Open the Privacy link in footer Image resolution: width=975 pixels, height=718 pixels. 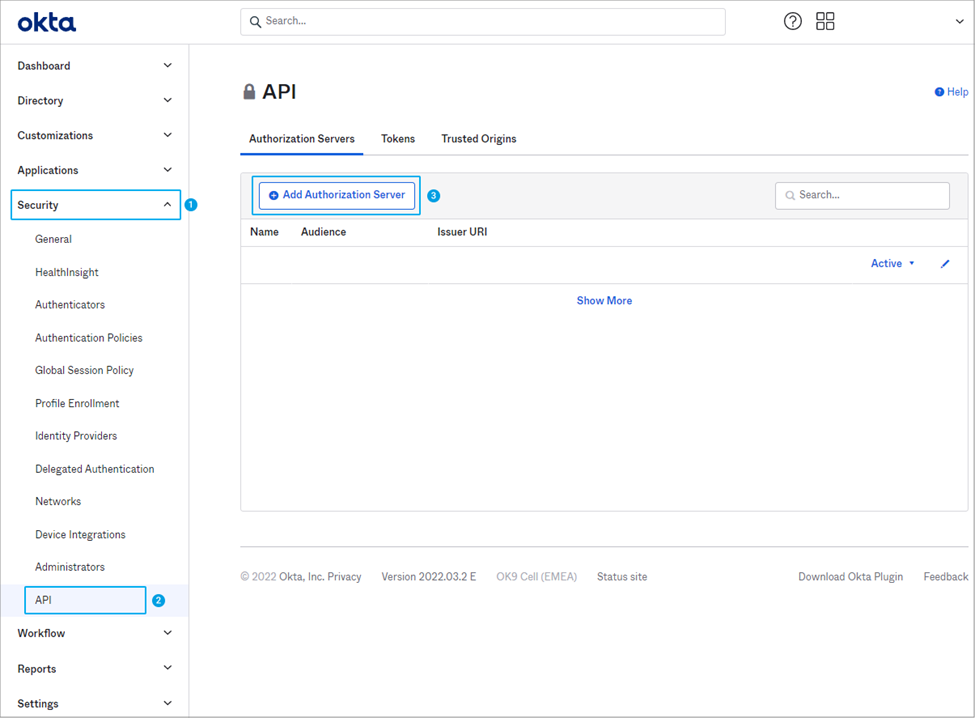344,577
